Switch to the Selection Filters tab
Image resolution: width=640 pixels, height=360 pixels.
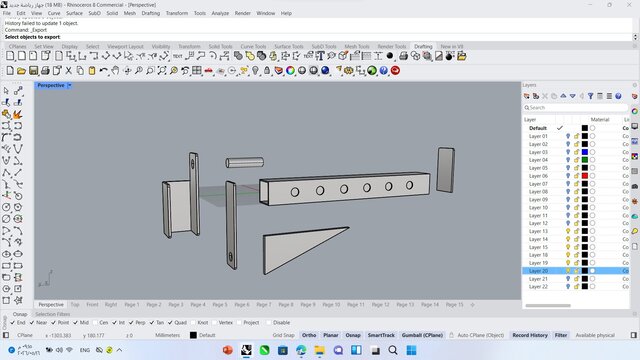pos(52,314)
